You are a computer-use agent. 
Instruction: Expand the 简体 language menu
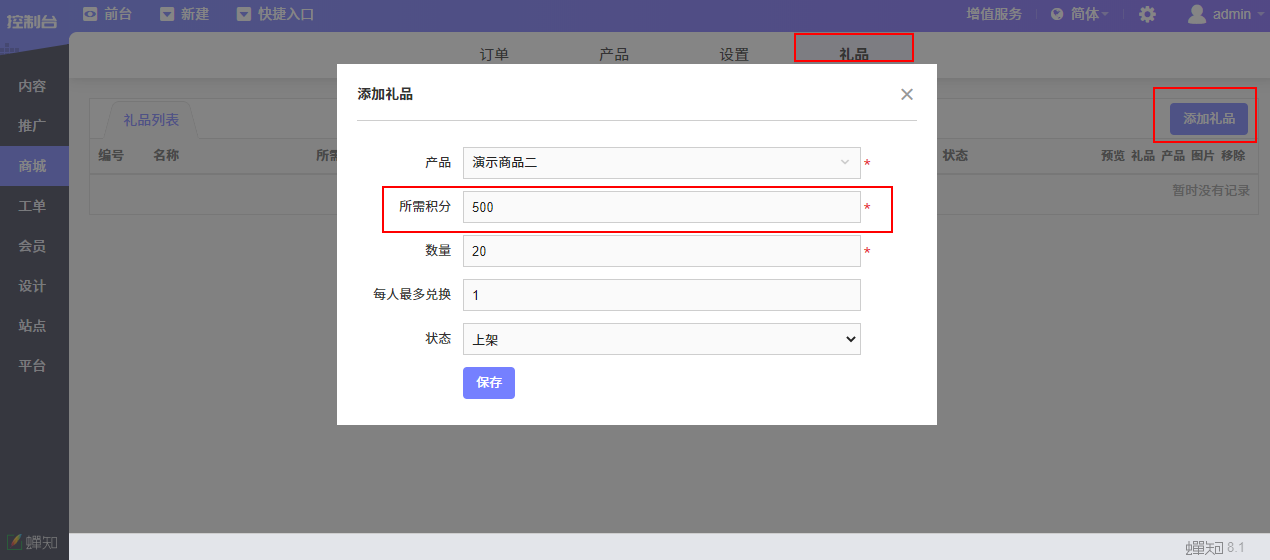pyautogui.click(x=1089, y=14)
